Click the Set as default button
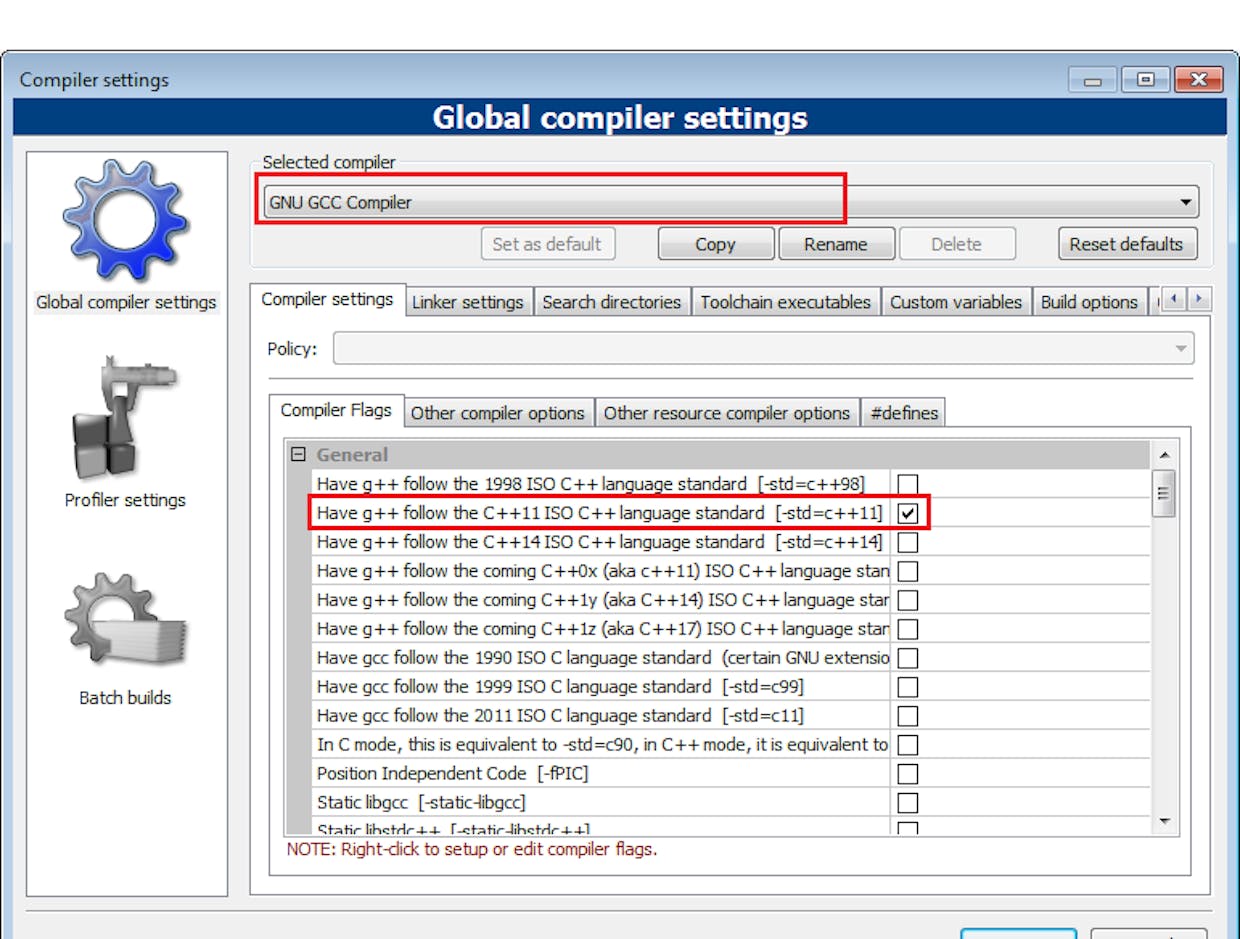1240x939 pixels. coord(547,244)
